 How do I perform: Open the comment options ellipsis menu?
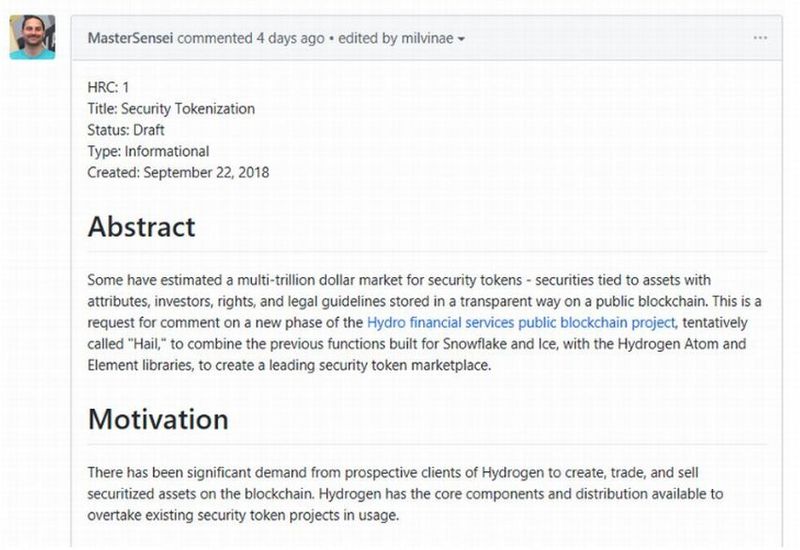click(760, 38)
